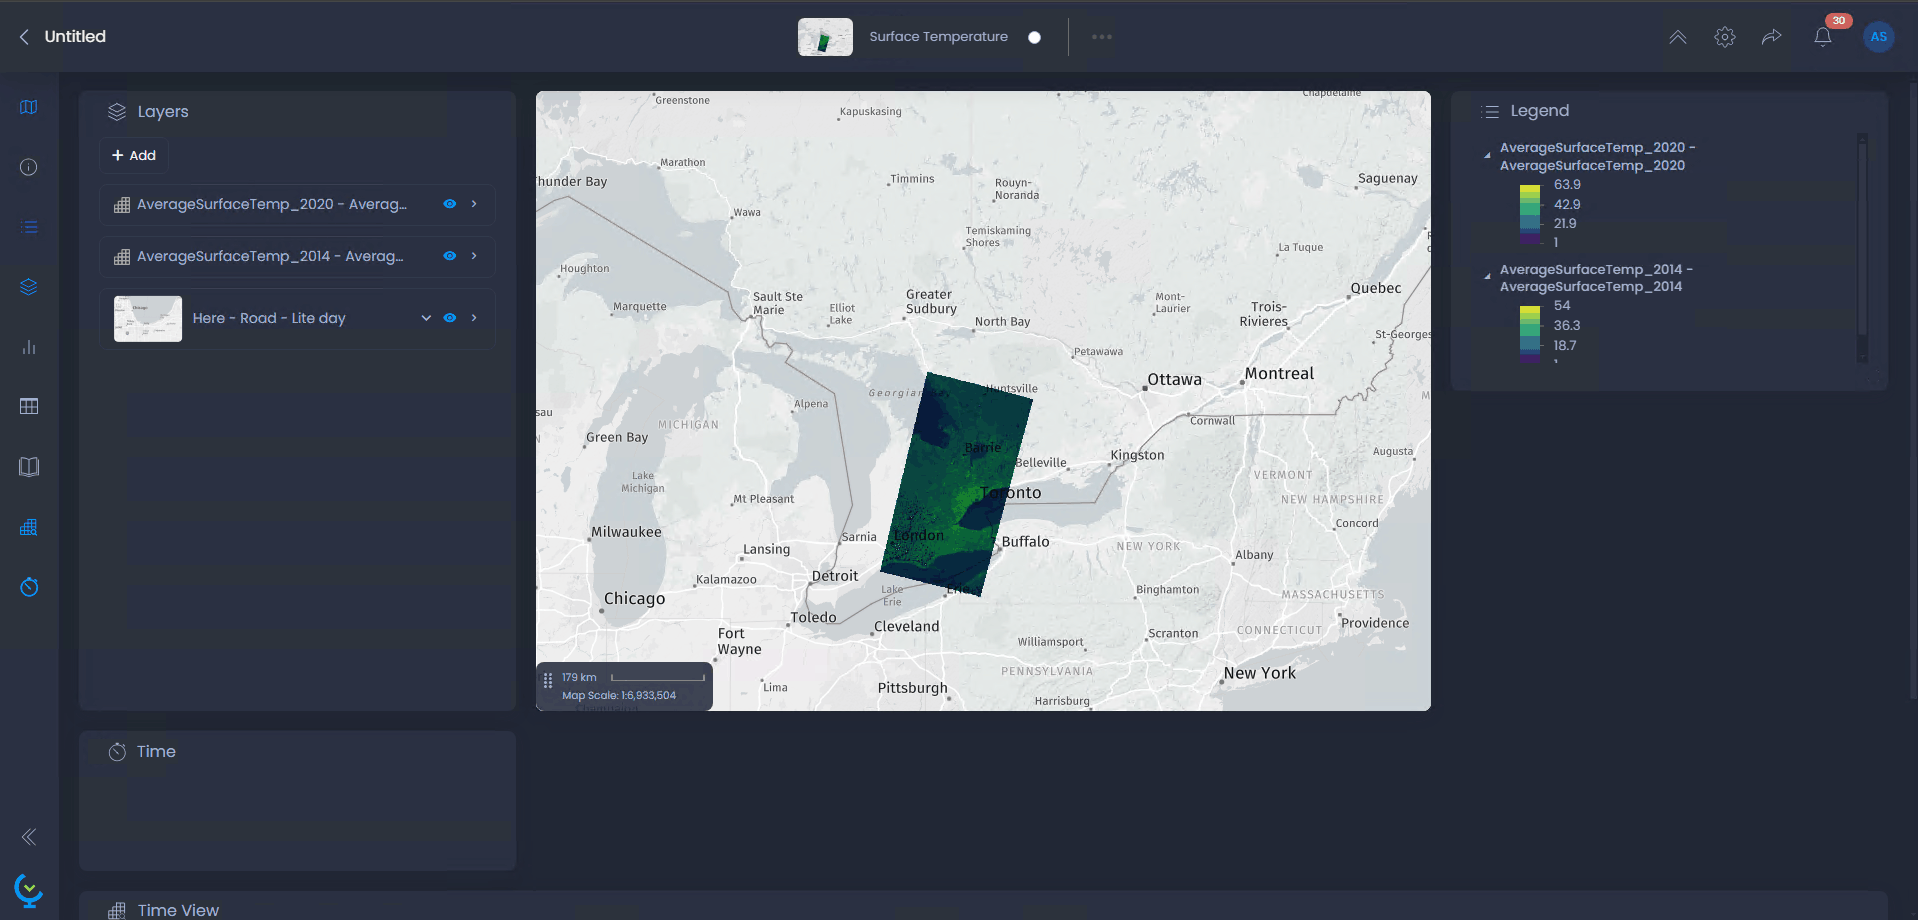Select Here - Road - Lite day basemap name
The height and width of the screenshot is (920, 1918).
(269, 318)
